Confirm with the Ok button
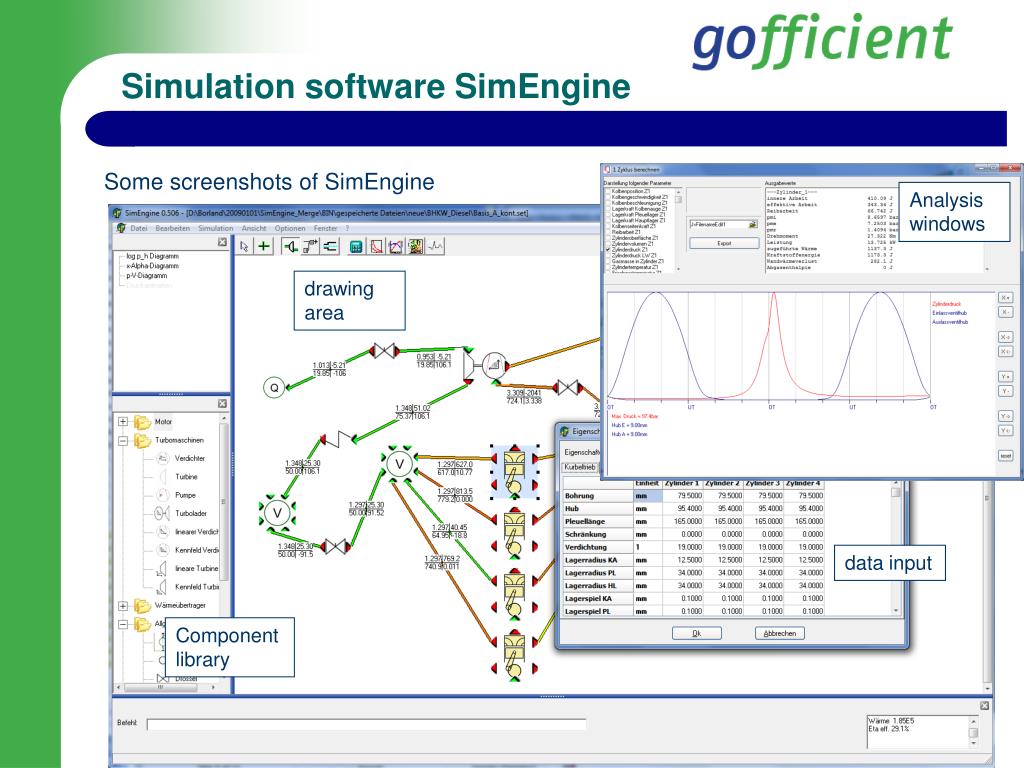1024x768 pixels. 697,633
